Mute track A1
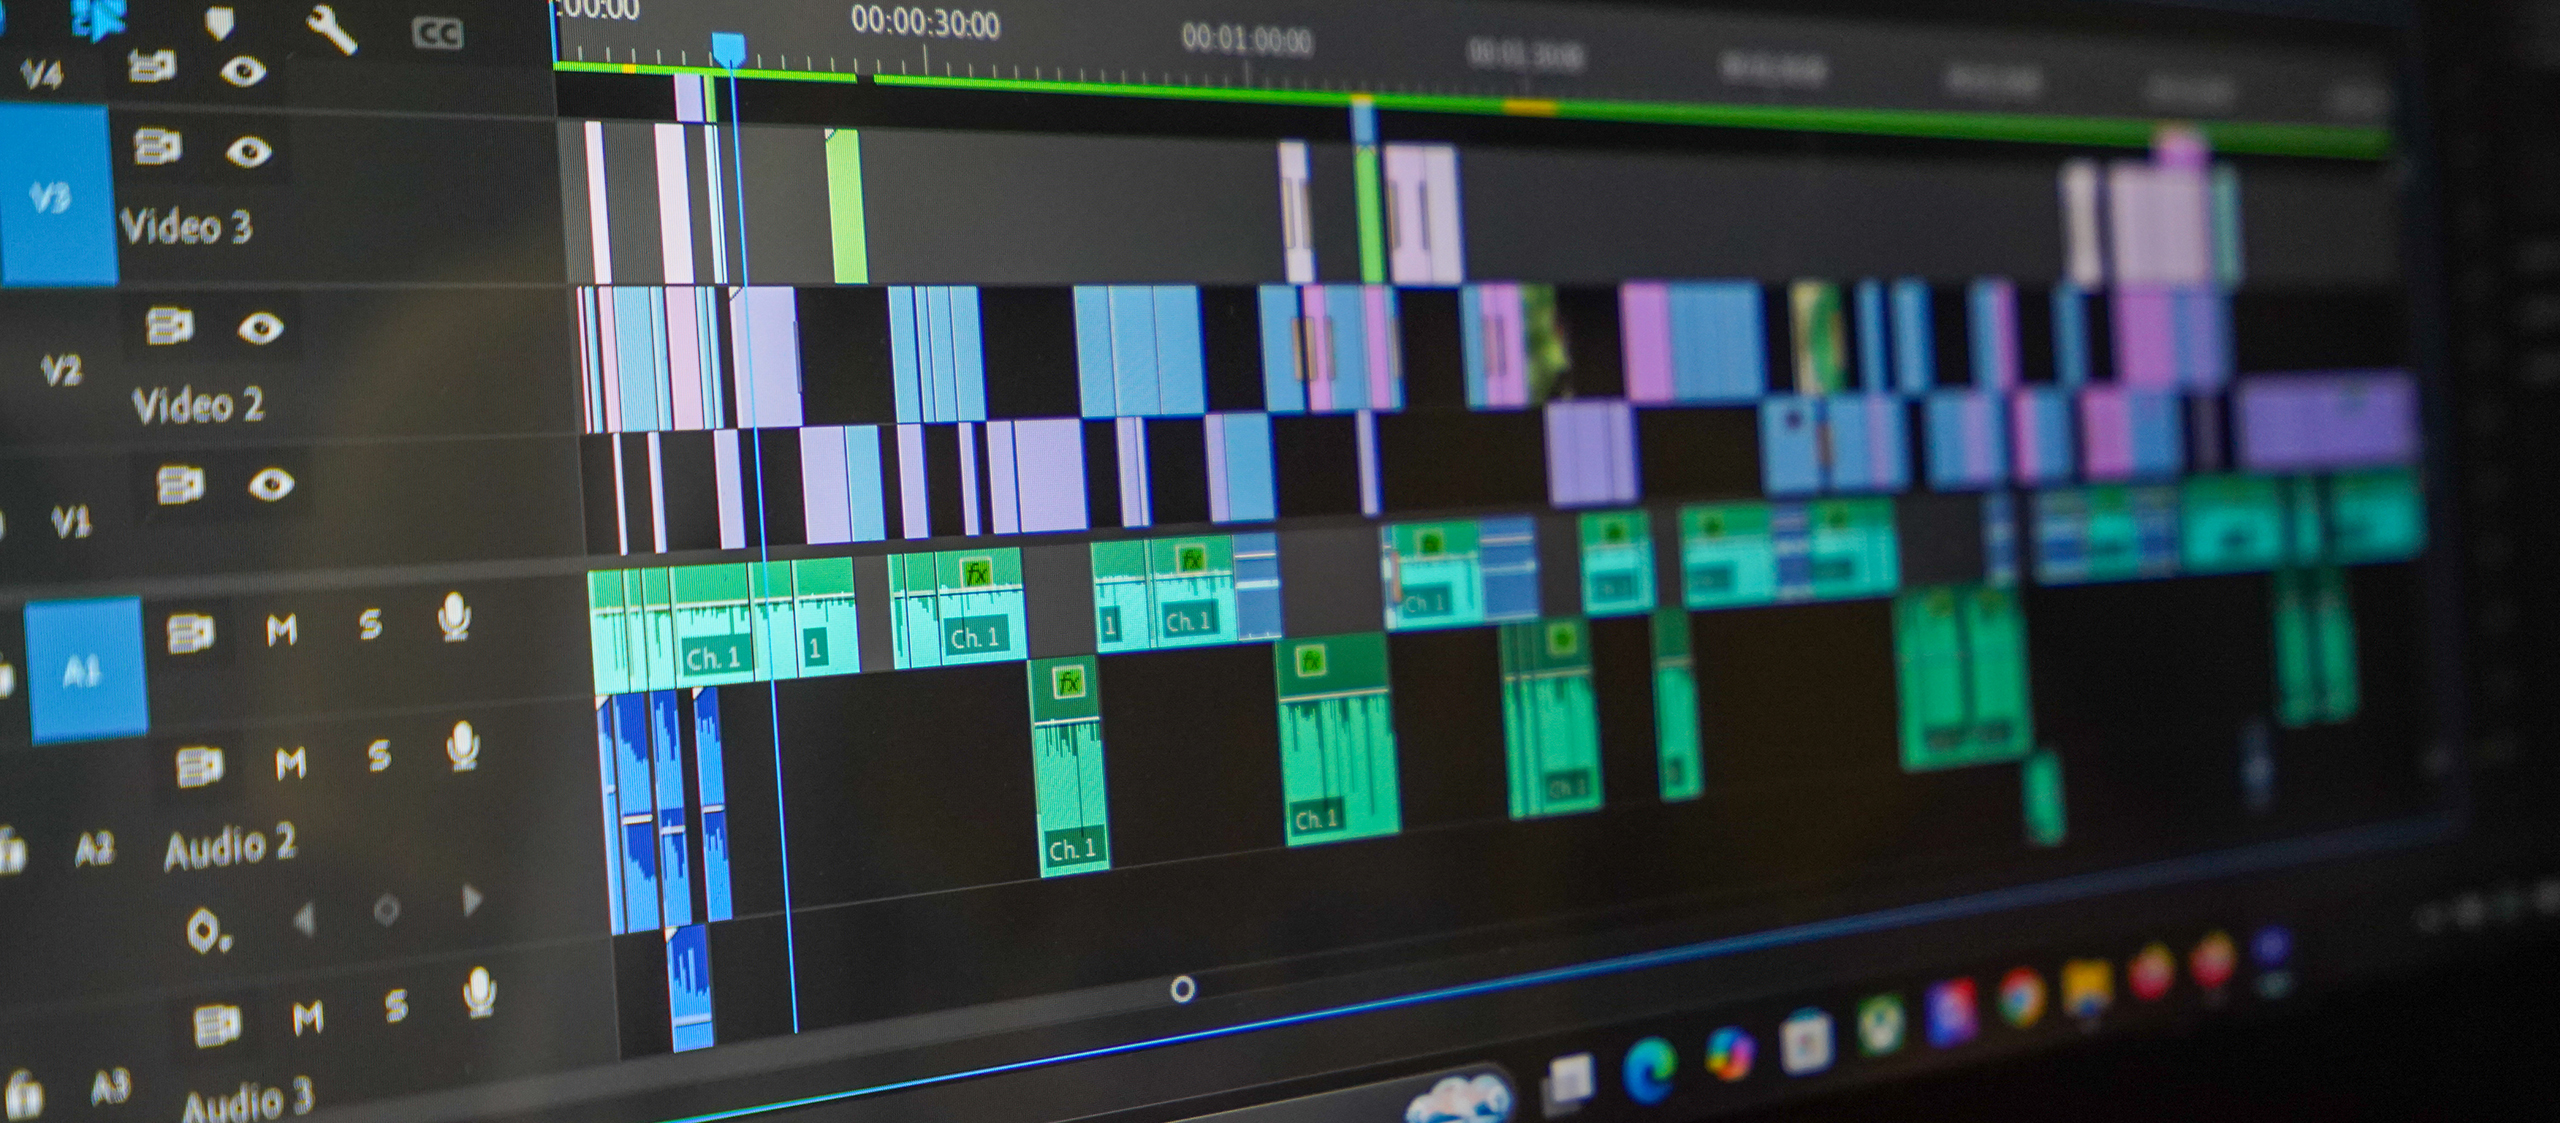 pos(281,629)
